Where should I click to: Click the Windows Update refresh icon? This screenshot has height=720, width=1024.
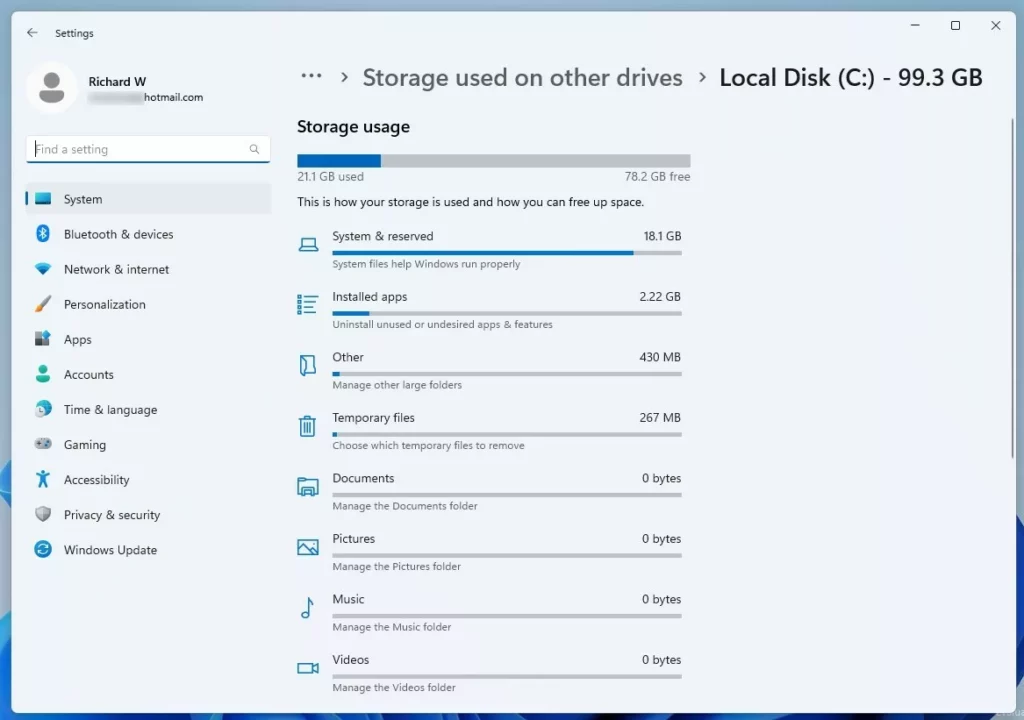[43, 549]
